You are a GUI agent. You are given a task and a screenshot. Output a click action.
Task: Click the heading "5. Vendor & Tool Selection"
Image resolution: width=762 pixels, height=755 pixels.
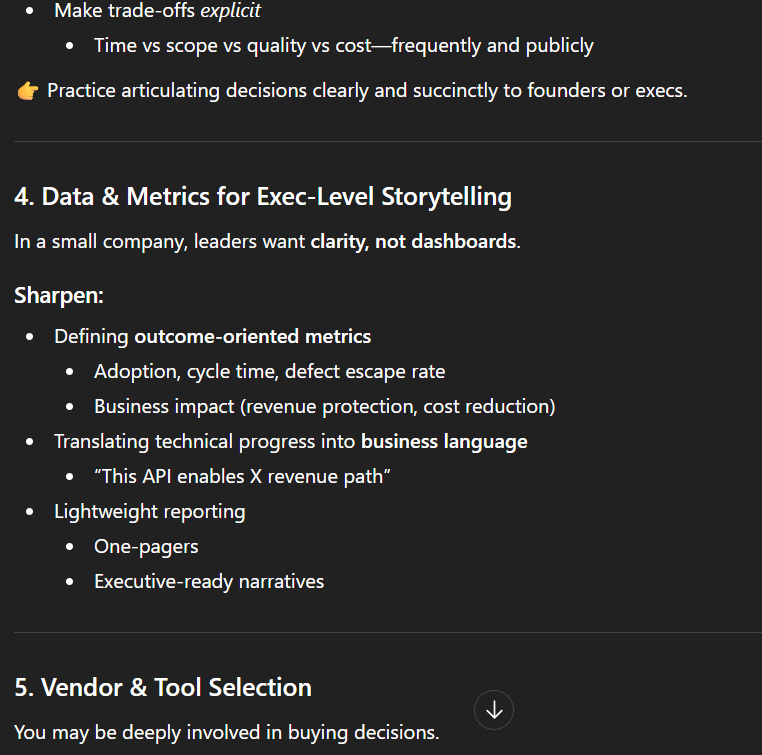click(163, 687)
